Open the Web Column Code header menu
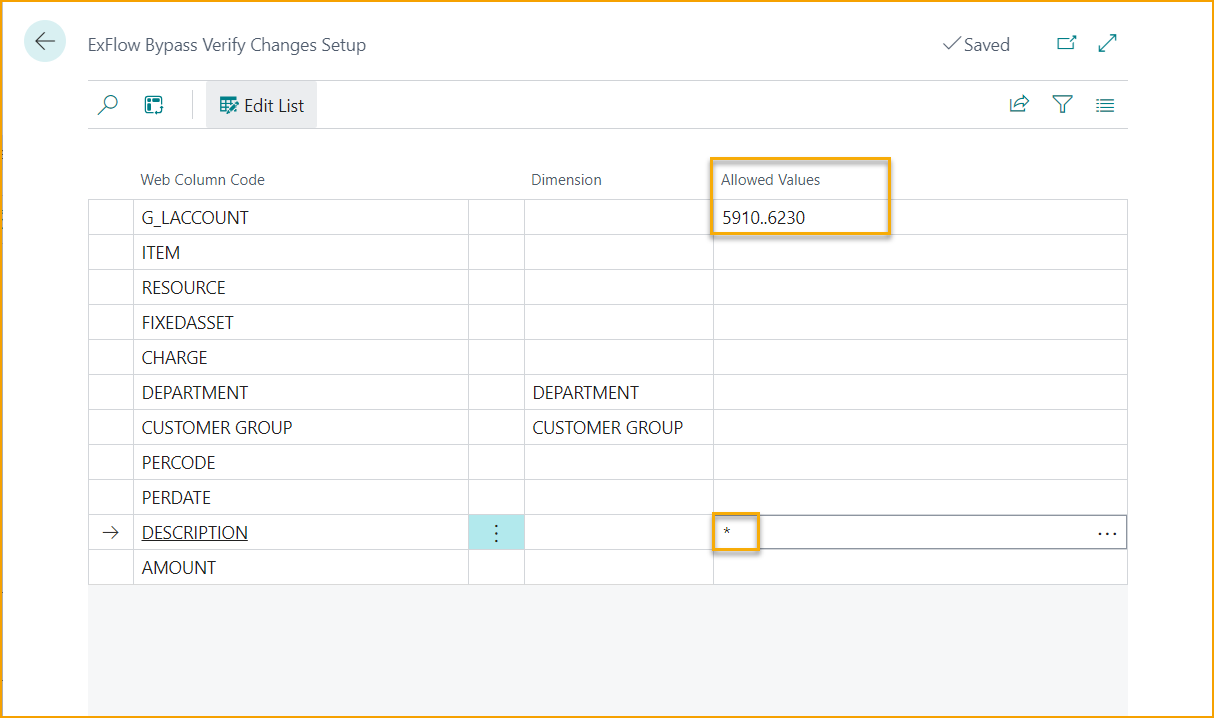 (202, 179)
